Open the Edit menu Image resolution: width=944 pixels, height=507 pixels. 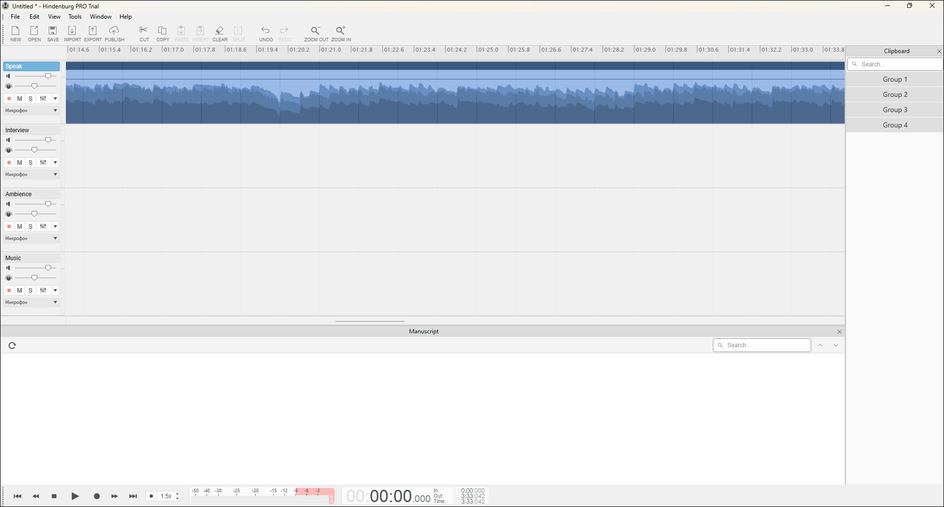point(34,17)
